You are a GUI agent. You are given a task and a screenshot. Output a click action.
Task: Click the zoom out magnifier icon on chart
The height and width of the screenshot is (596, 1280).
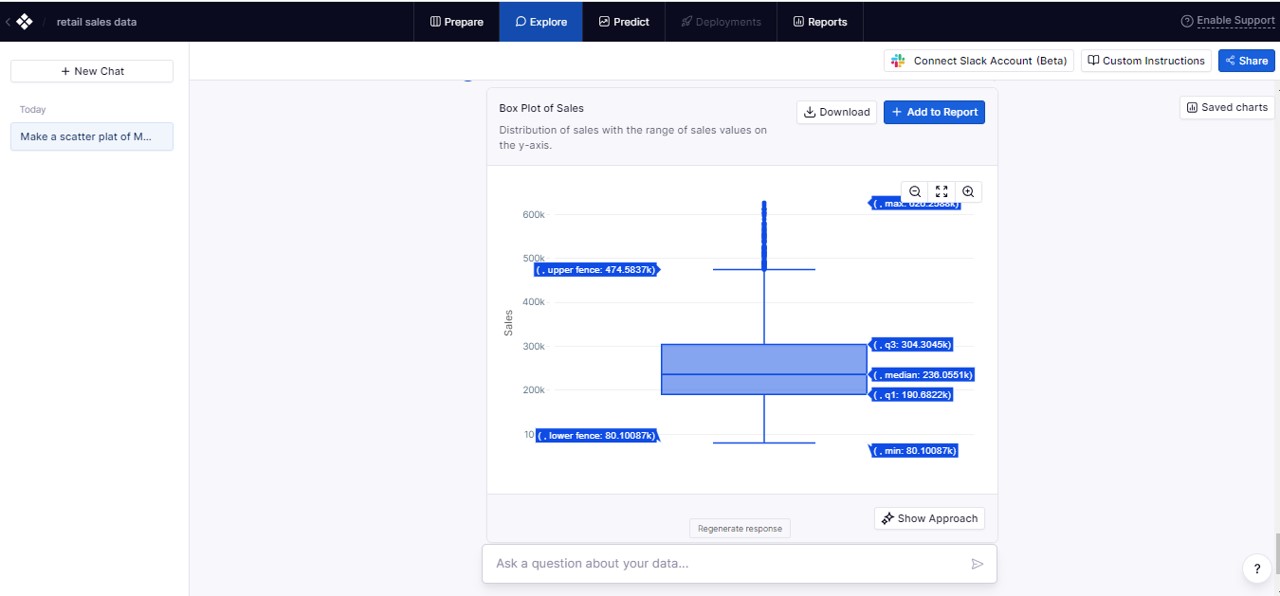(915, 192)
